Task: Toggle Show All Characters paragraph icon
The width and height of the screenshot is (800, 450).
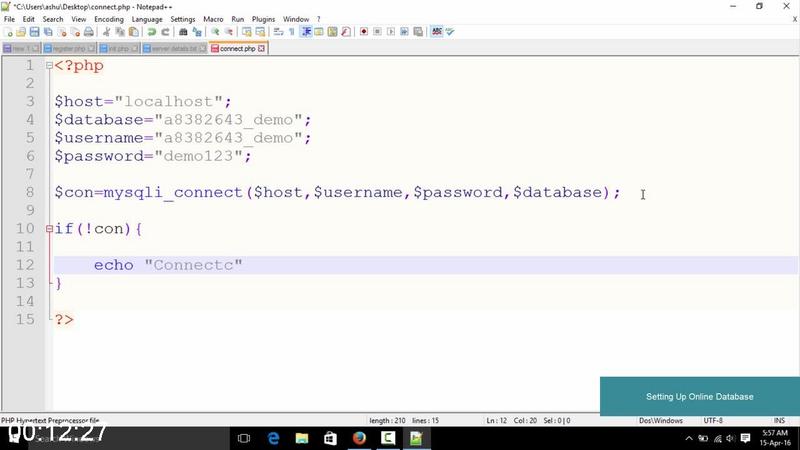Action: point(291,32)
